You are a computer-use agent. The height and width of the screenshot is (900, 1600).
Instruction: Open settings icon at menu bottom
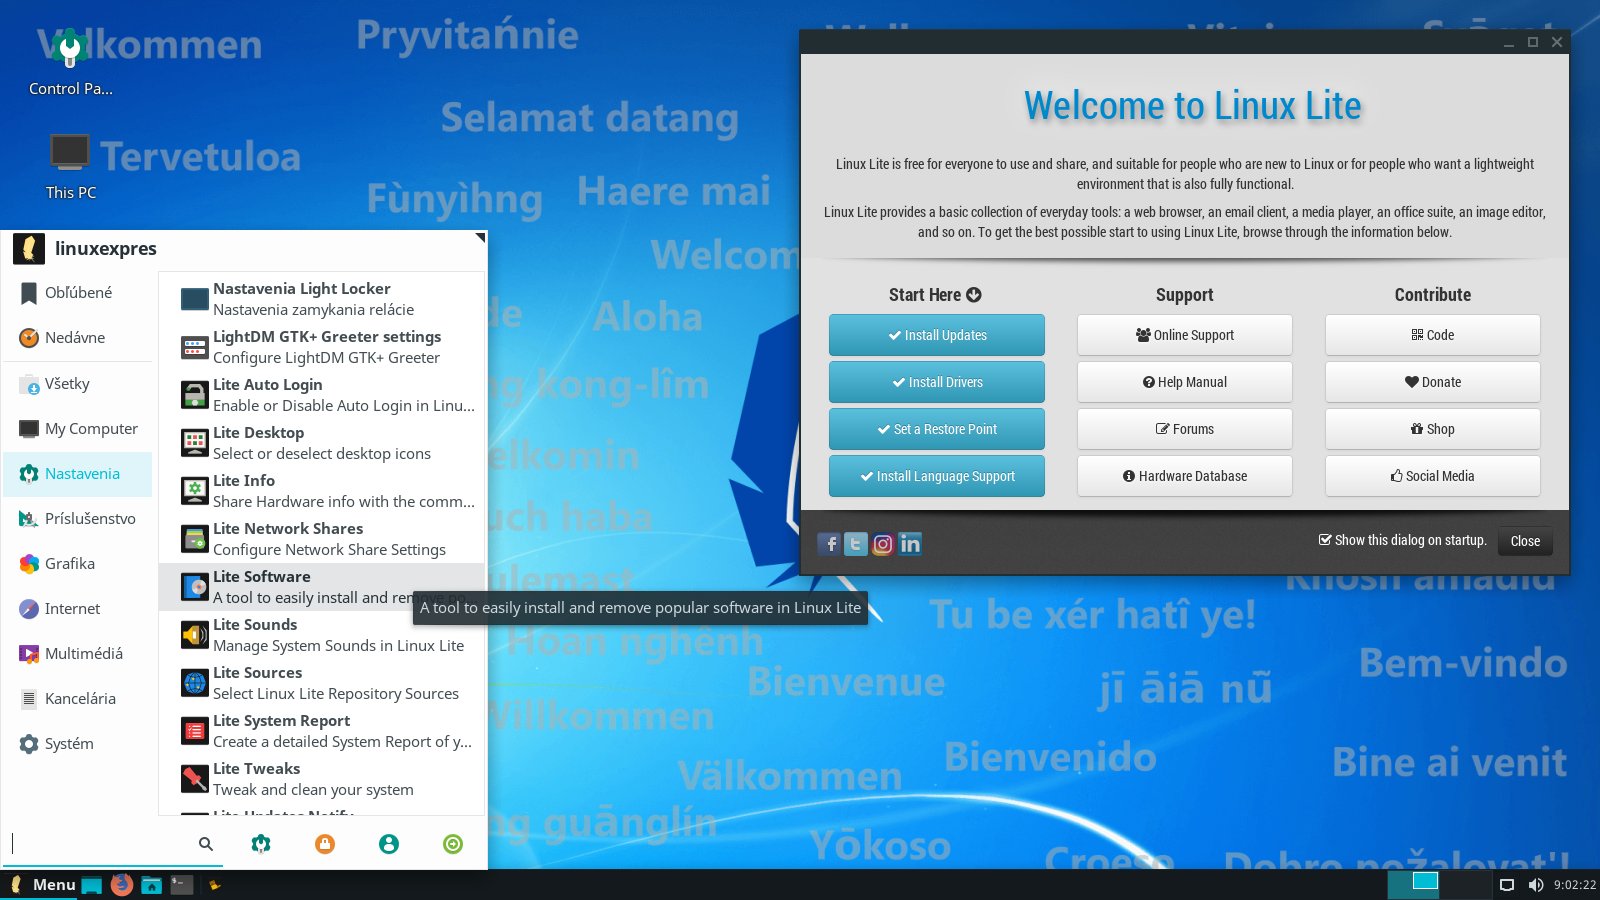coord(261,844)
